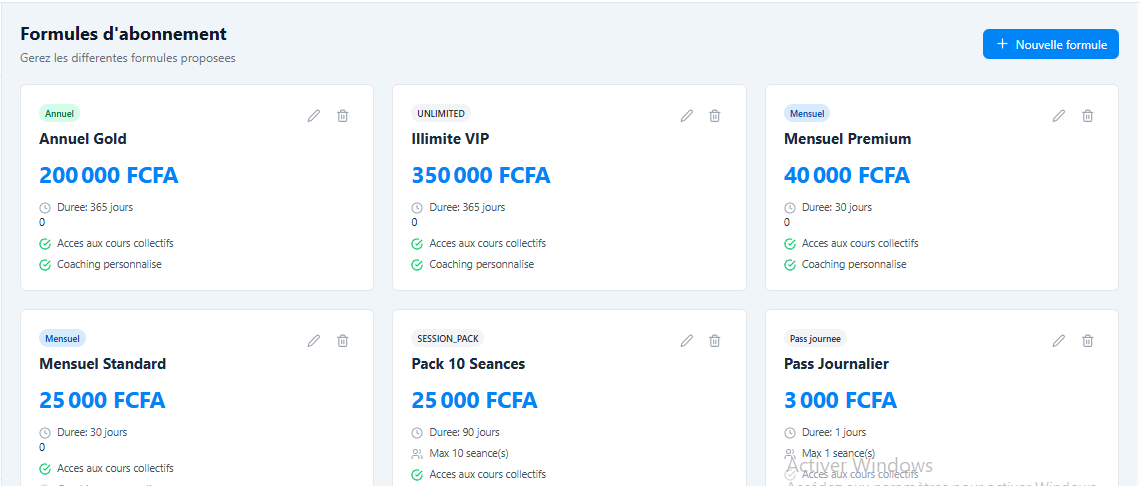This screenshot has width=1140, height=486.
Task: Click the Annuel badge on Annuel Gold
Action: point(59,113)
